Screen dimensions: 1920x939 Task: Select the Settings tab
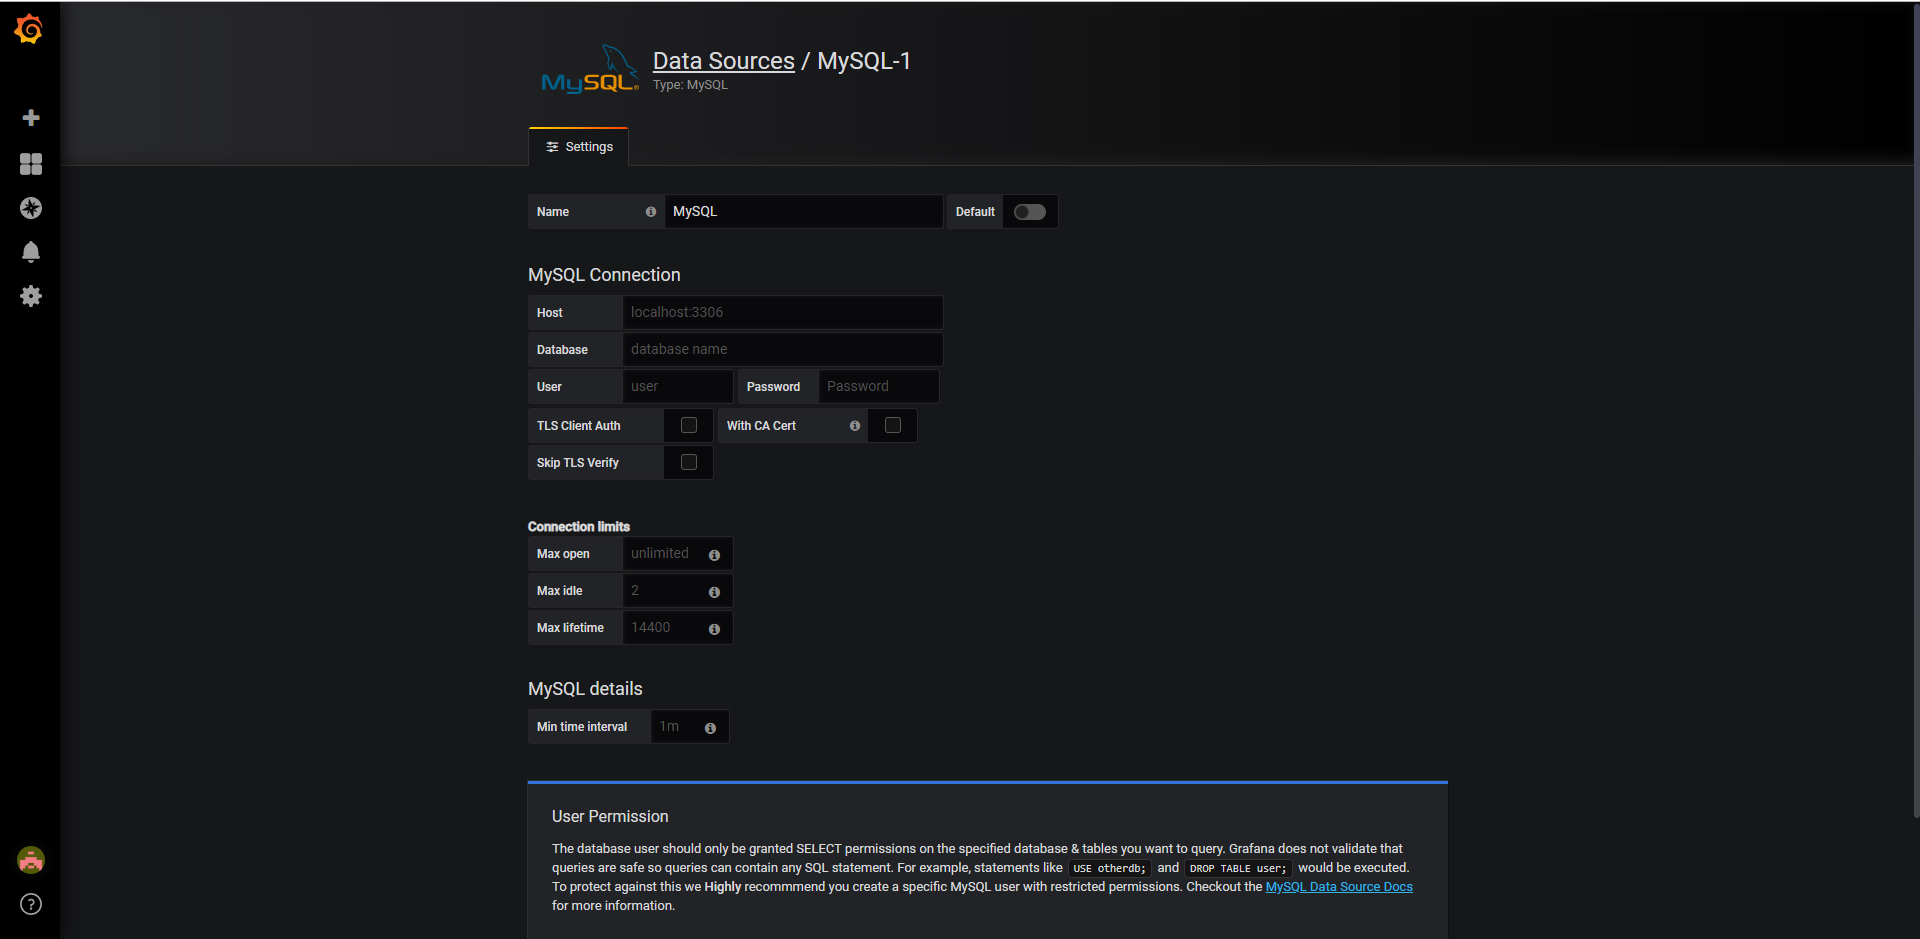click(579, 147)
